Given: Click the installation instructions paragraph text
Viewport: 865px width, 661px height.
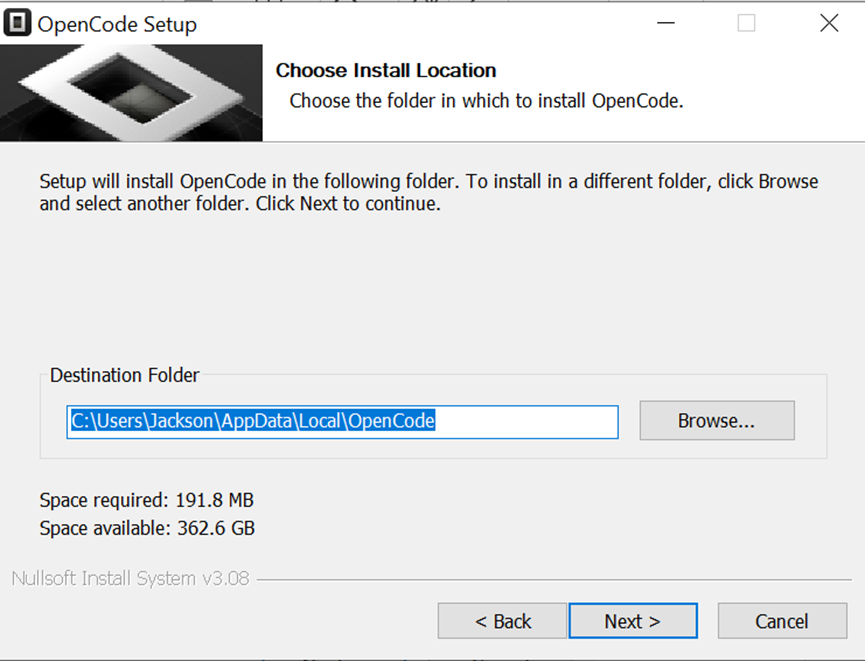Looking at the screenshot, I should (x=428, y=192).
